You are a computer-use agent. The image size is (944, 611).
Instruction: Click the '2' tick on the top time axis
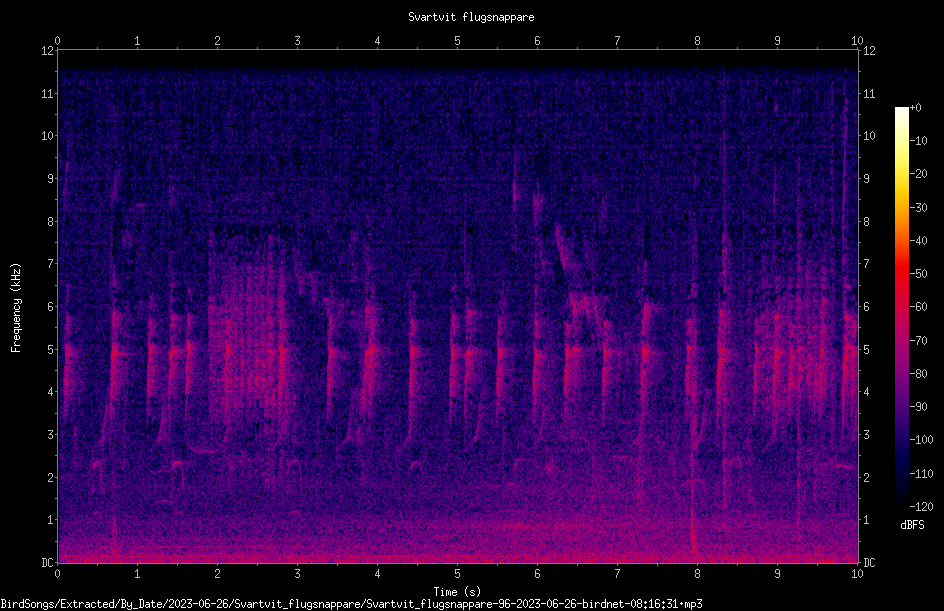(217, 41)
